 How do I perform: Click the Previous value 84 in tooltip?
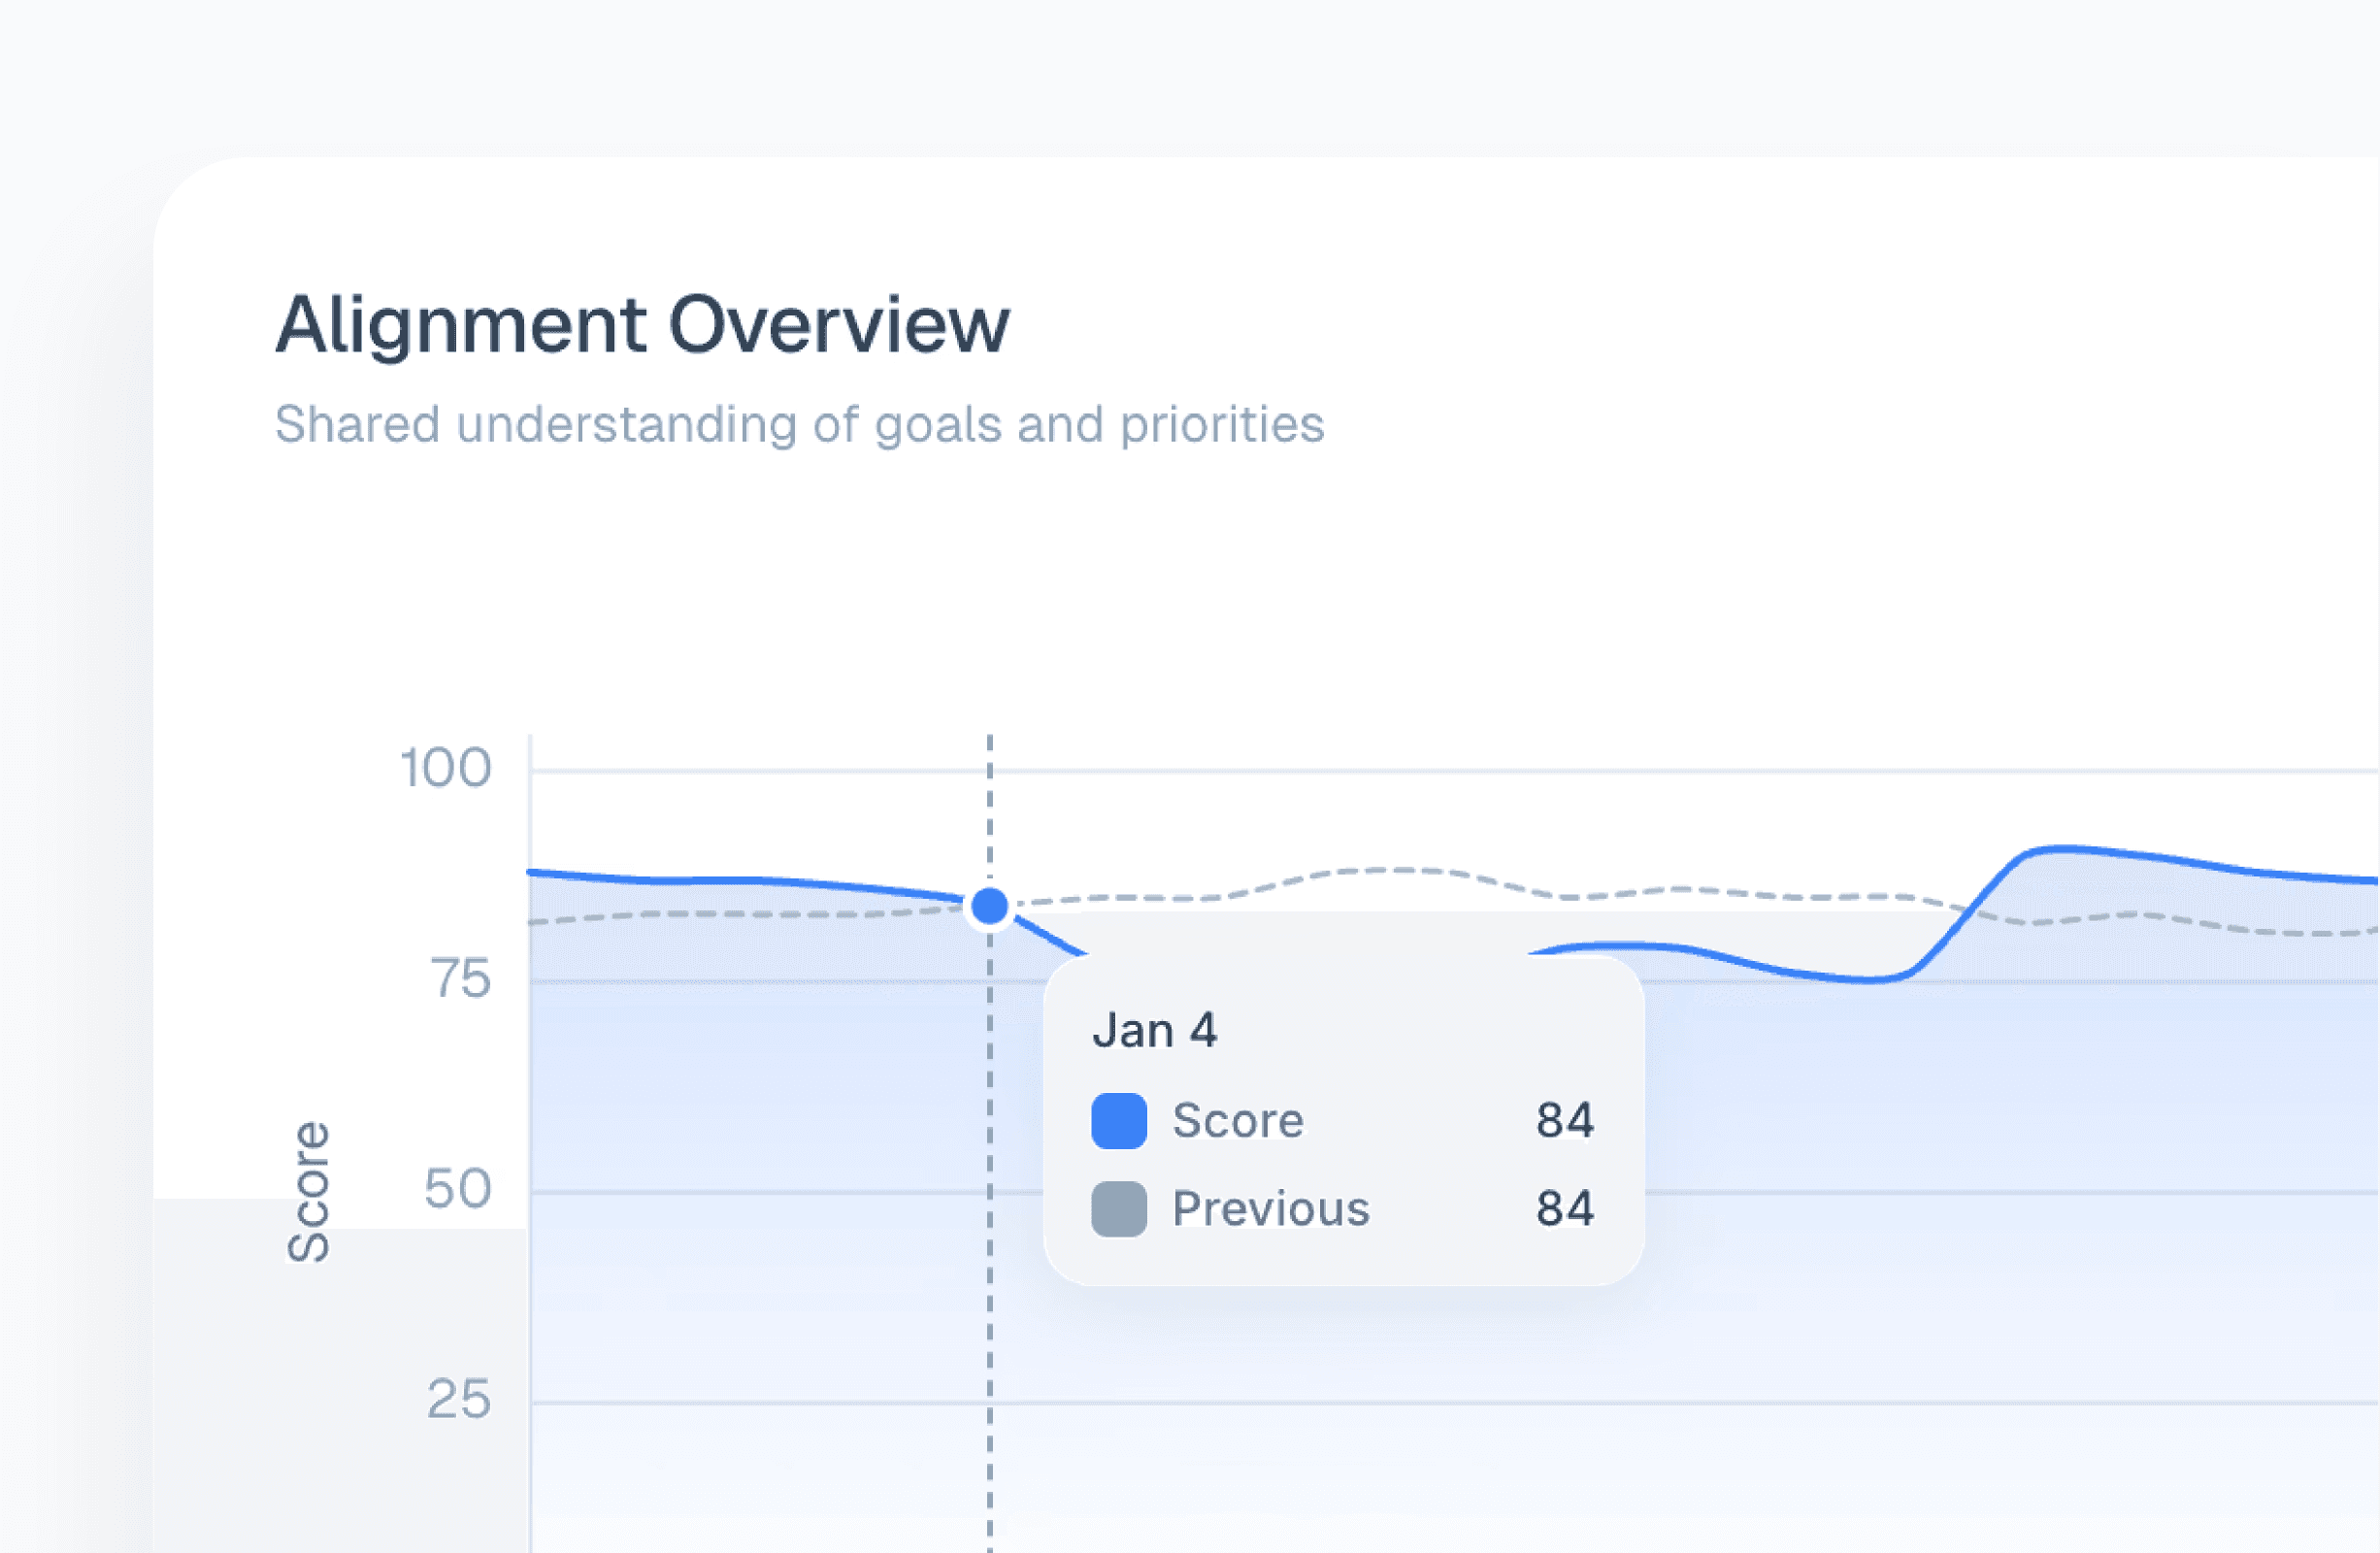click(1565, 1208)
